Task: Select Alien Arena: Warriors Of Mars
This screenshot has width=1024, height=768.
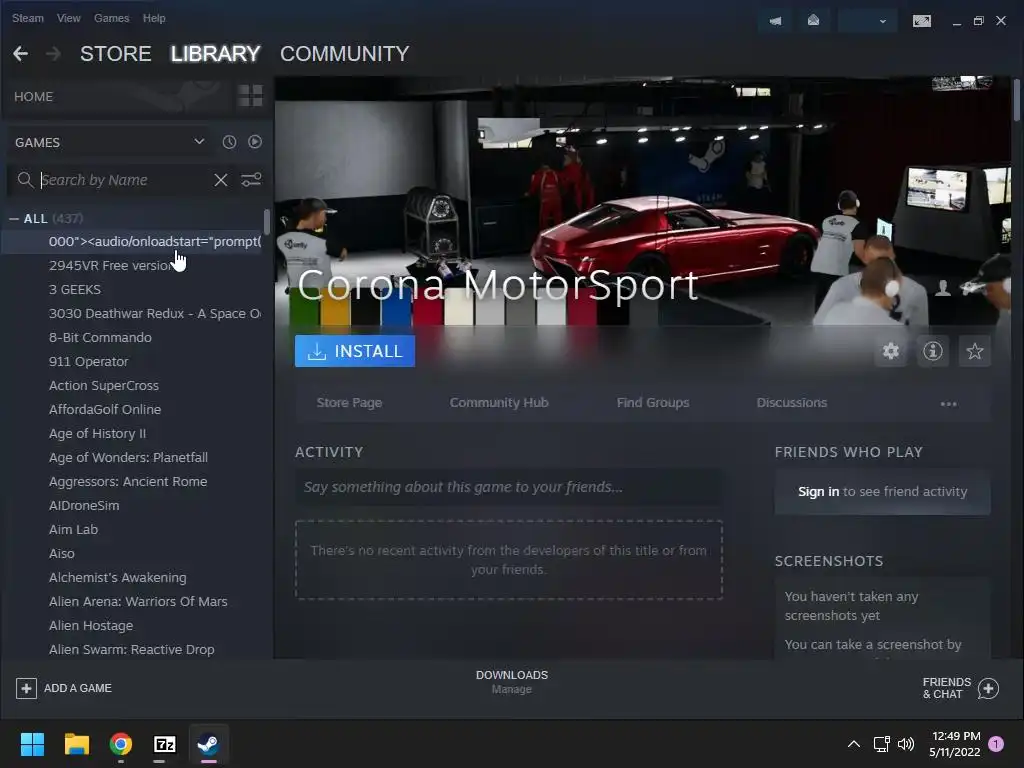Action: coord(138,601)
